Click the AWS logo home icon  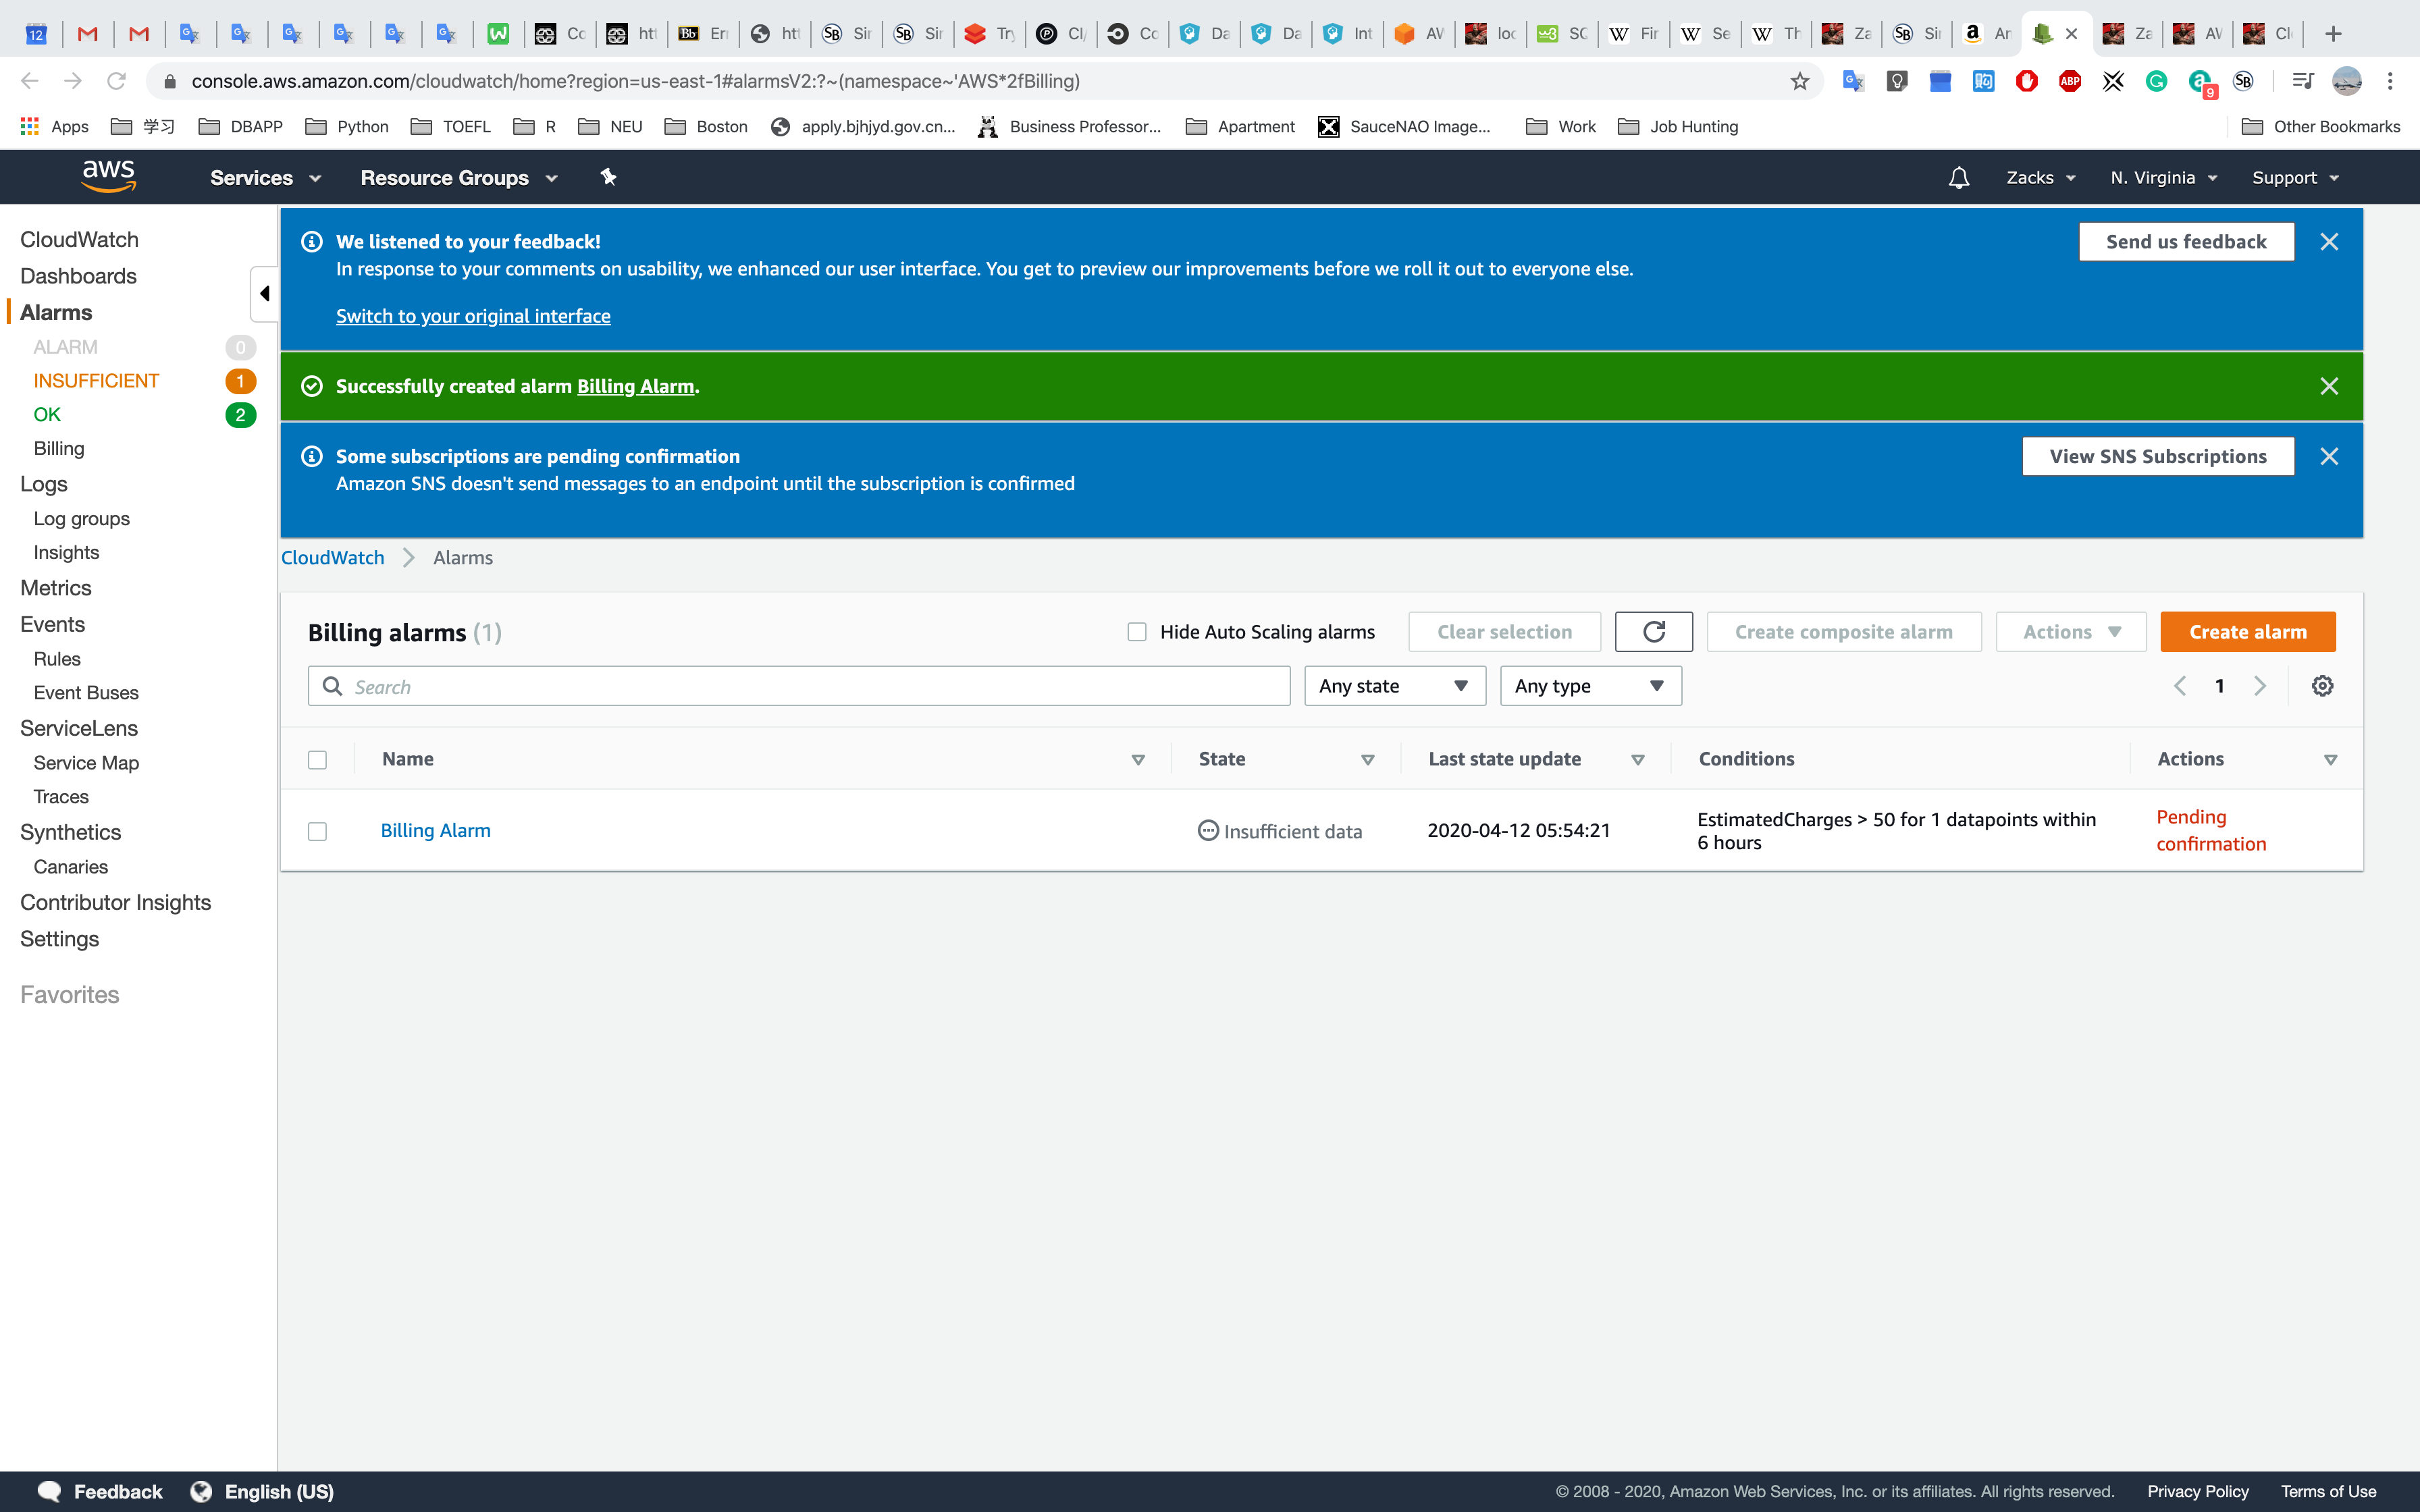[x=108, y=177]
